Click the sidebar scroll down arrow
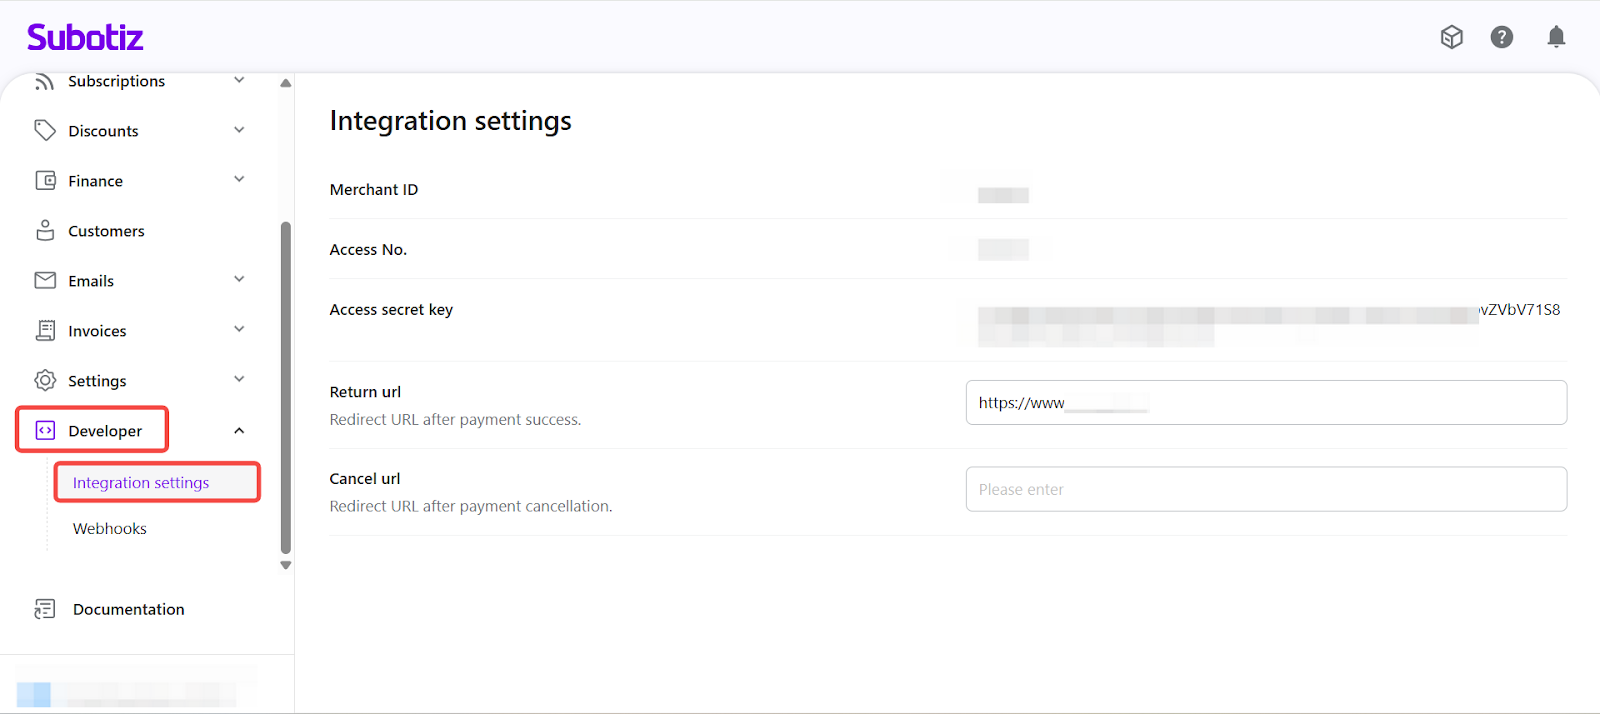The height and width of the screenshot is (714, 1600). [286, 565]
